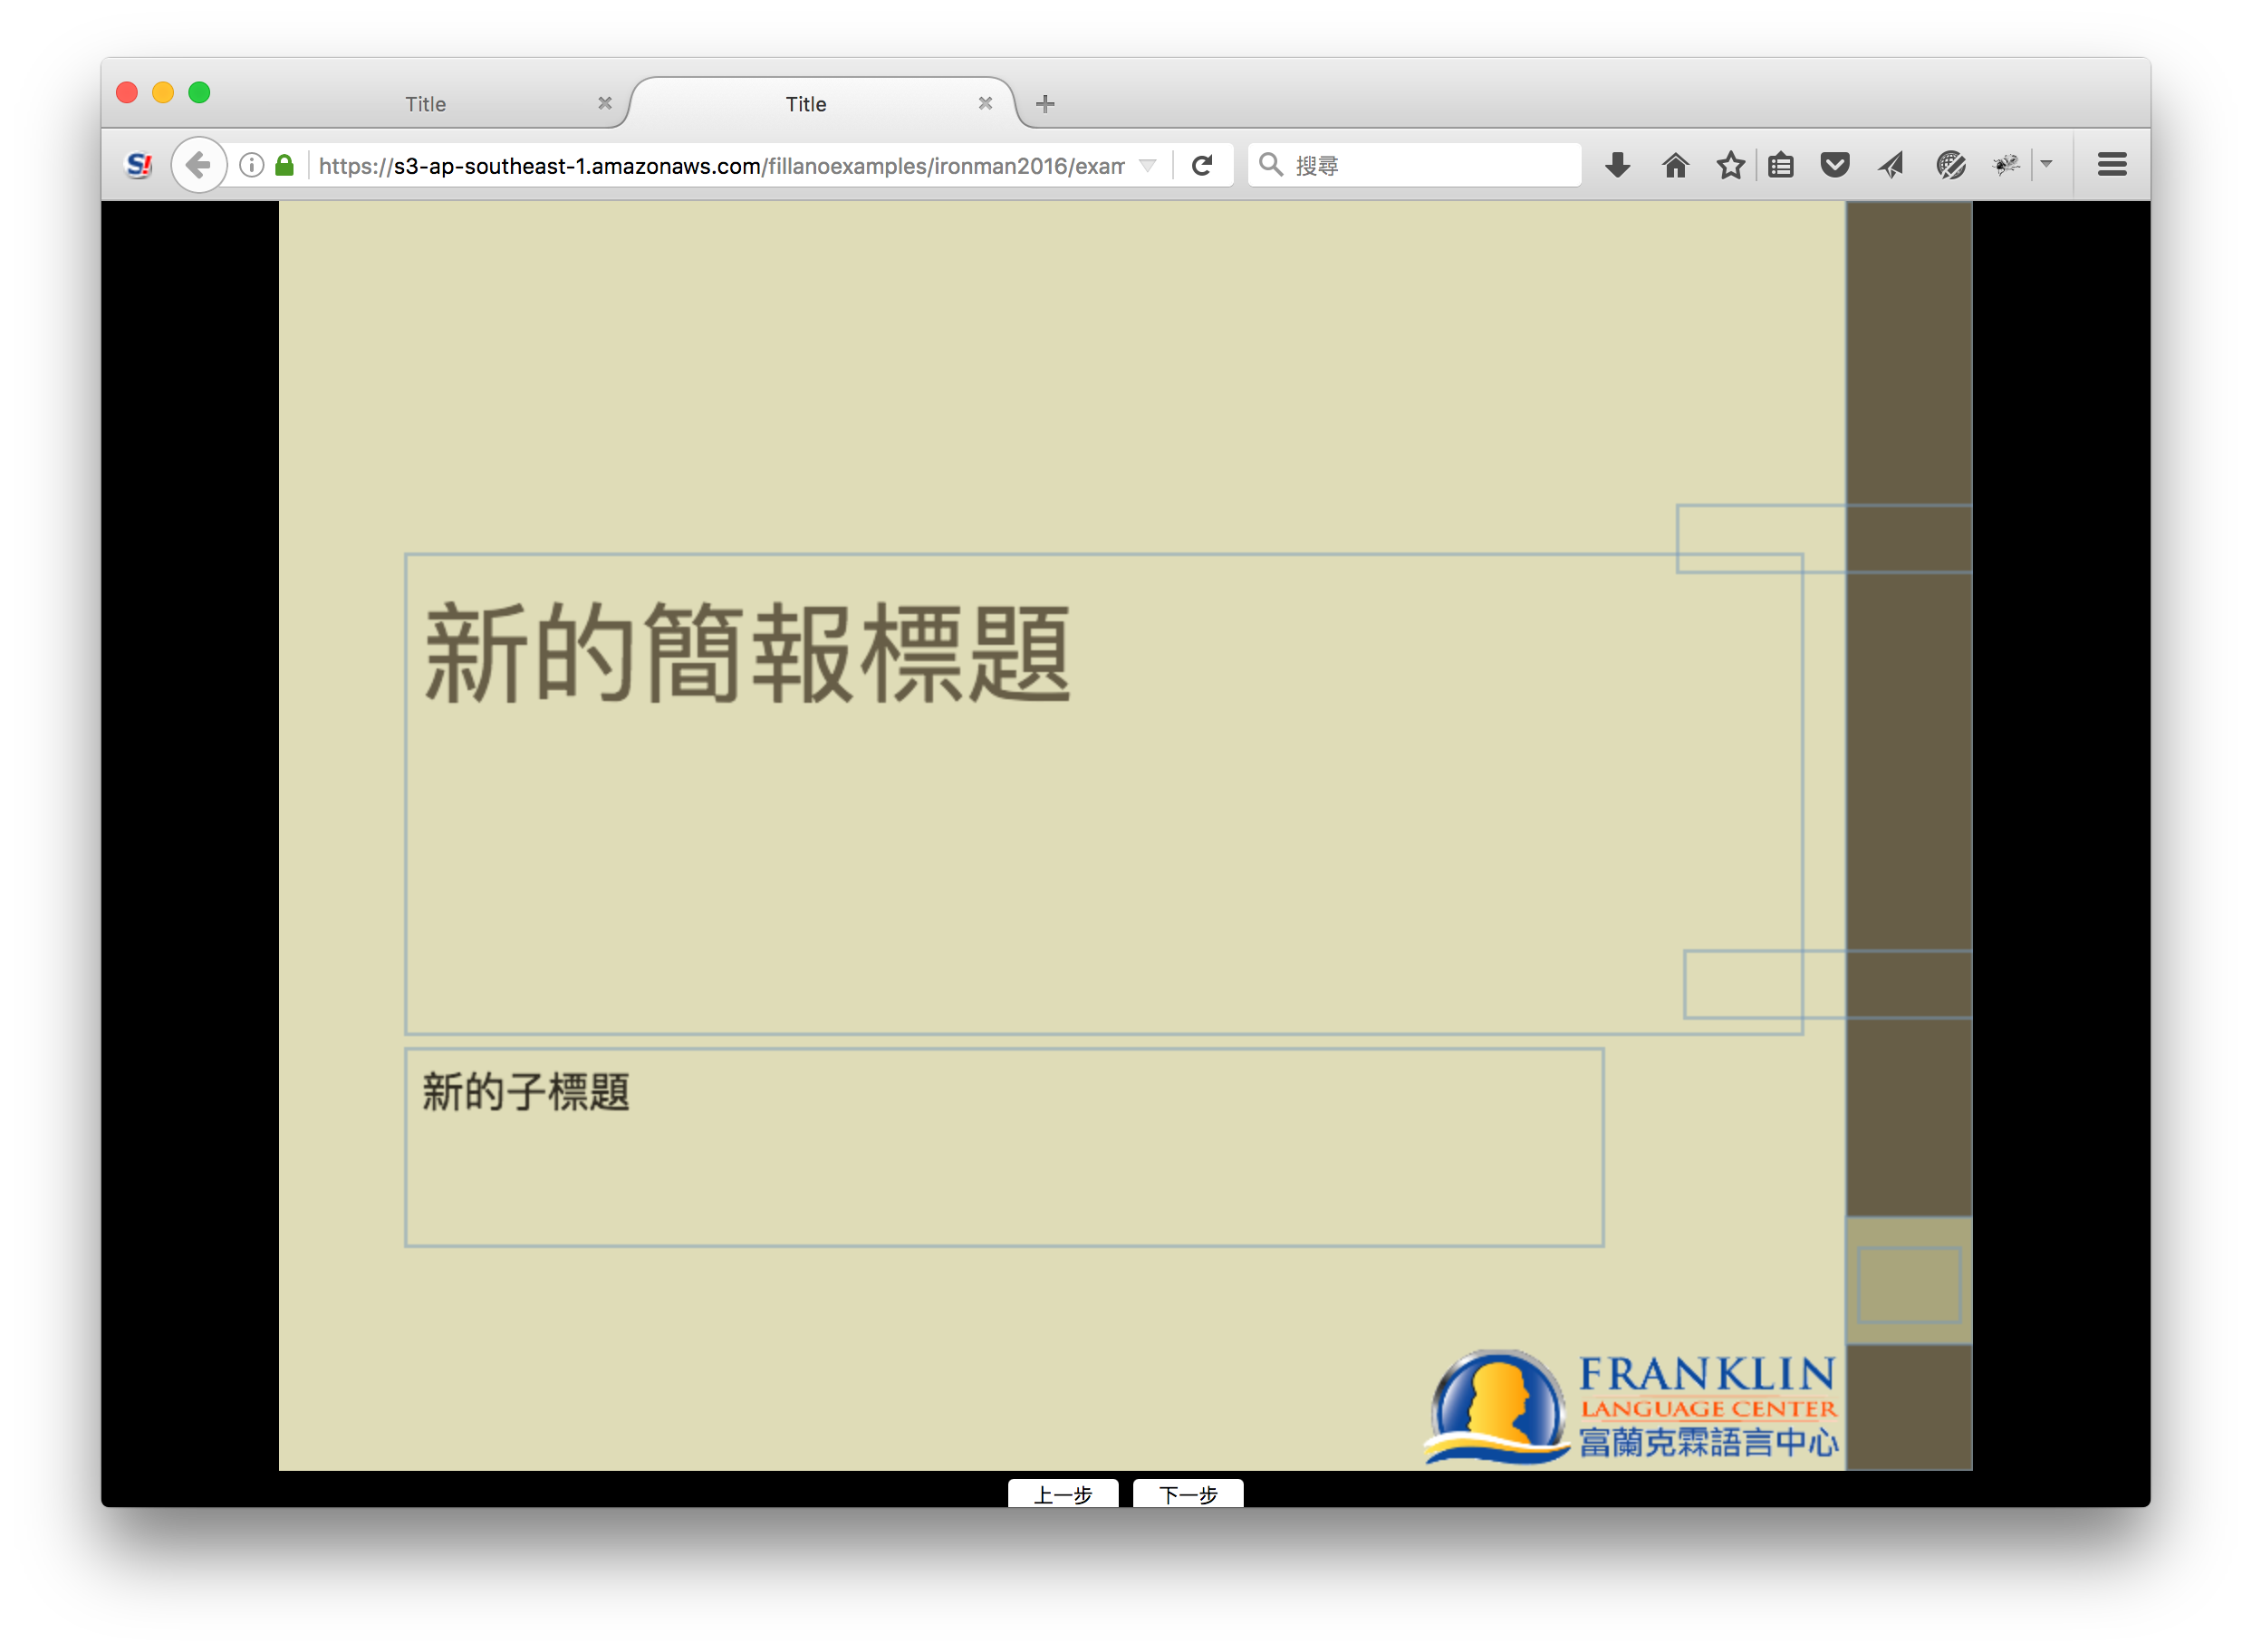The image size is (2252, 1652).
Task: Save page to Pocket icon
Action: 1835,165
